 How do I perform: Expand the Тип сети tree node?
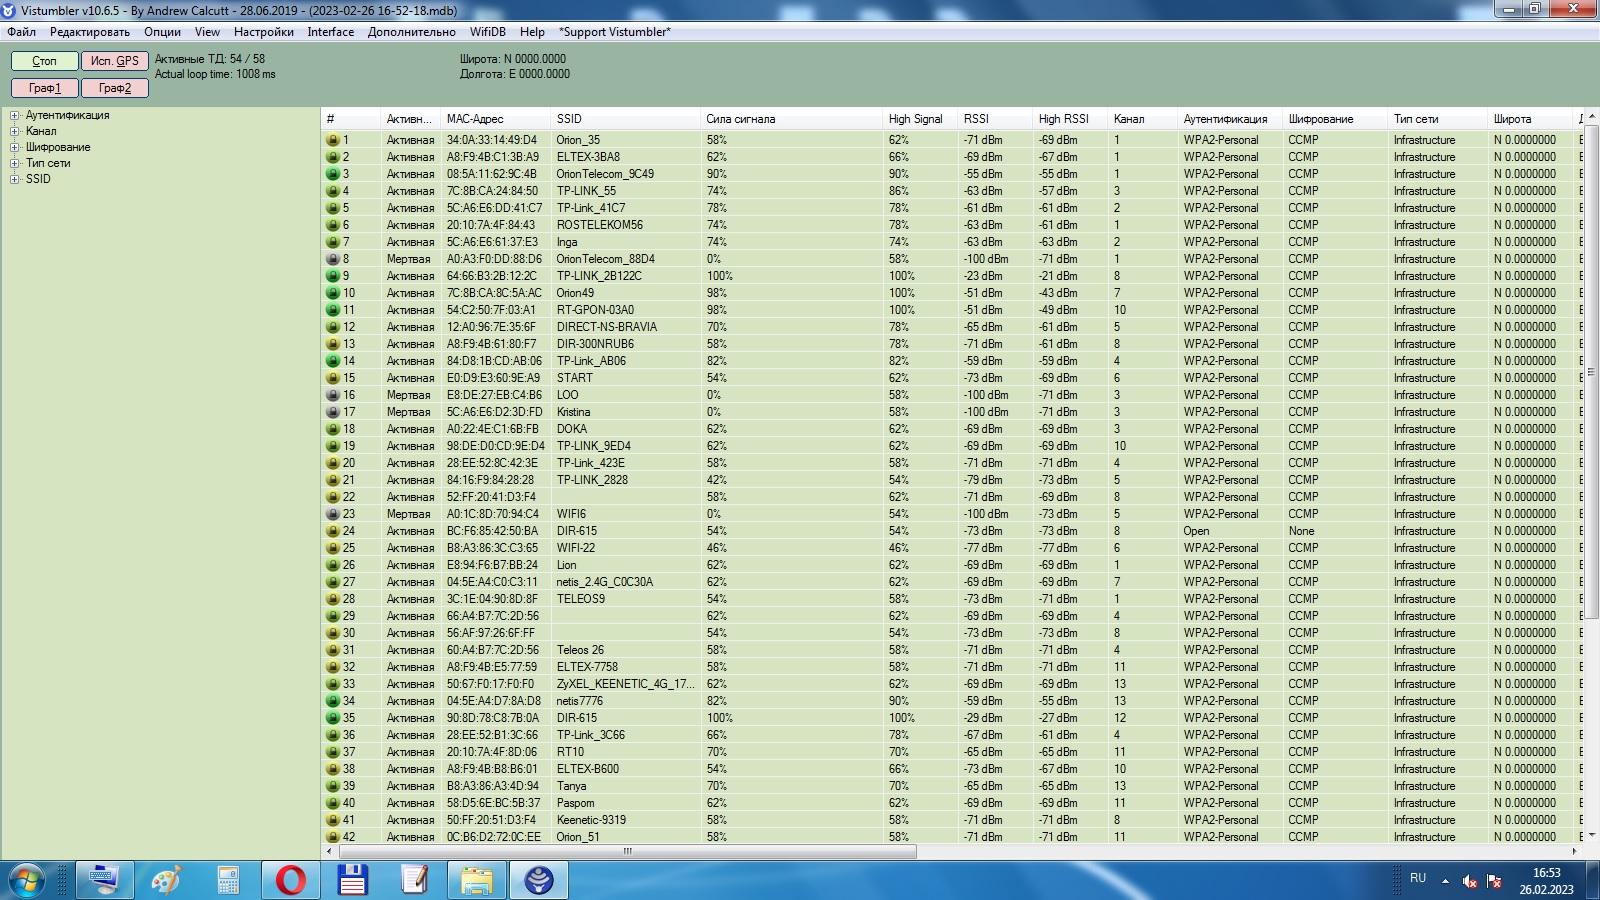(15, 163)
